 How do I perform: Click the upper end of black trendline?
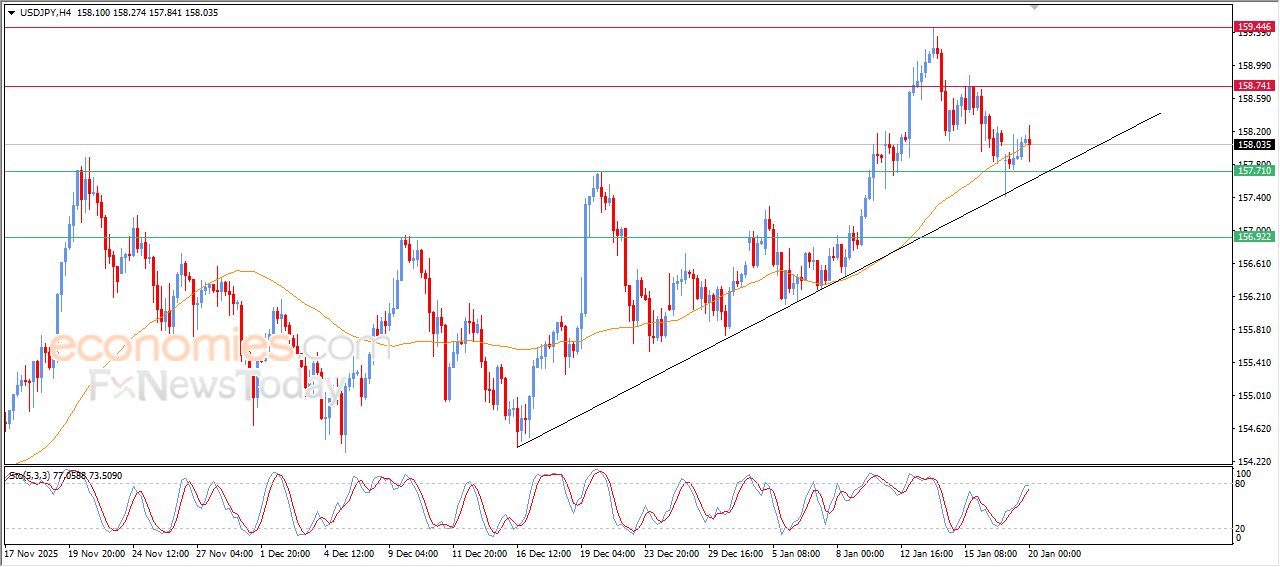point(1159,114)
